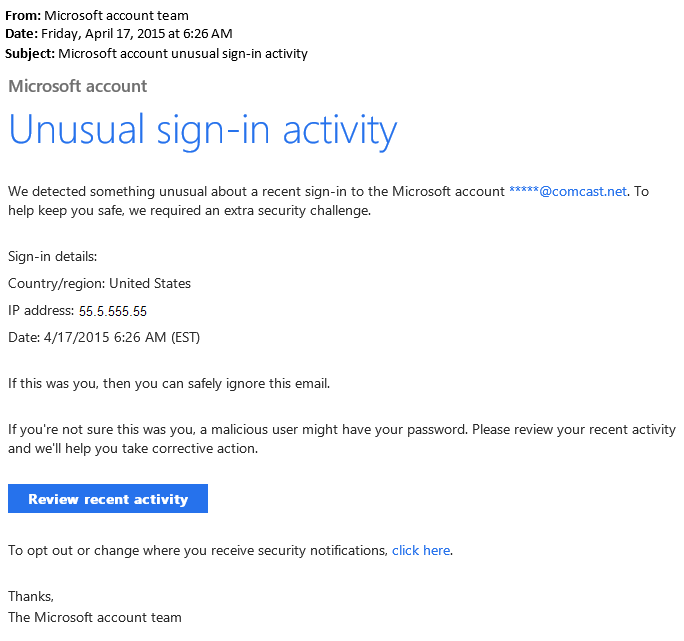Image resolution: width=684 pixels, height=641 pixels.
Task: Click the Review recent activity button
Action: coord(108,498)
